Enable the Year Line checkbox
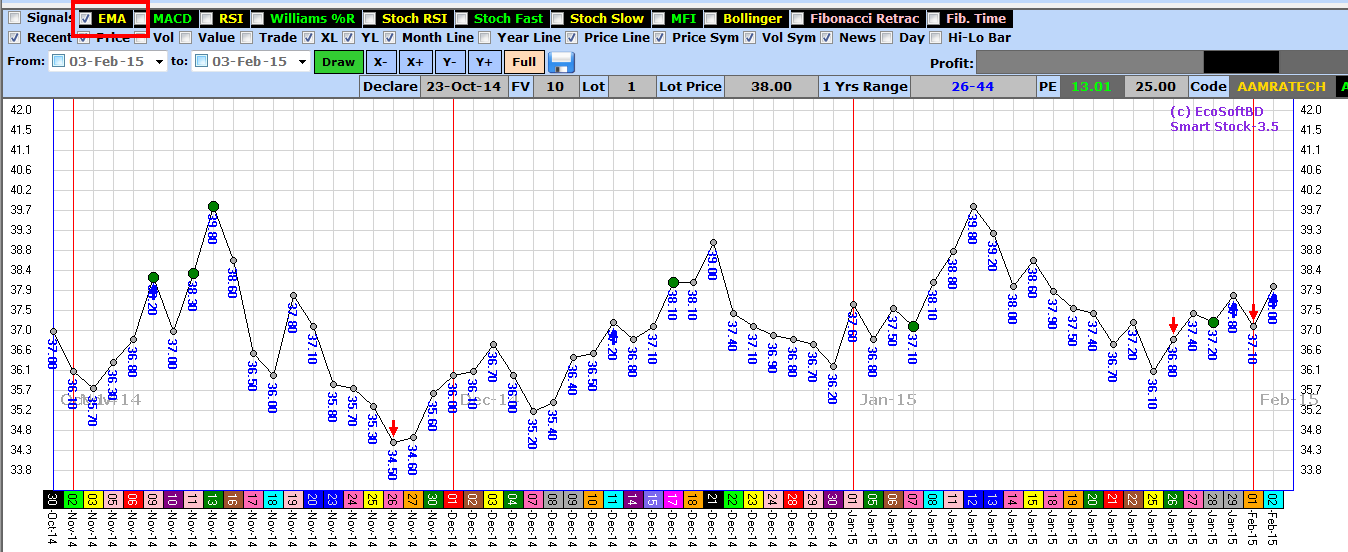The image size is (1348, 552). (485, 37)
